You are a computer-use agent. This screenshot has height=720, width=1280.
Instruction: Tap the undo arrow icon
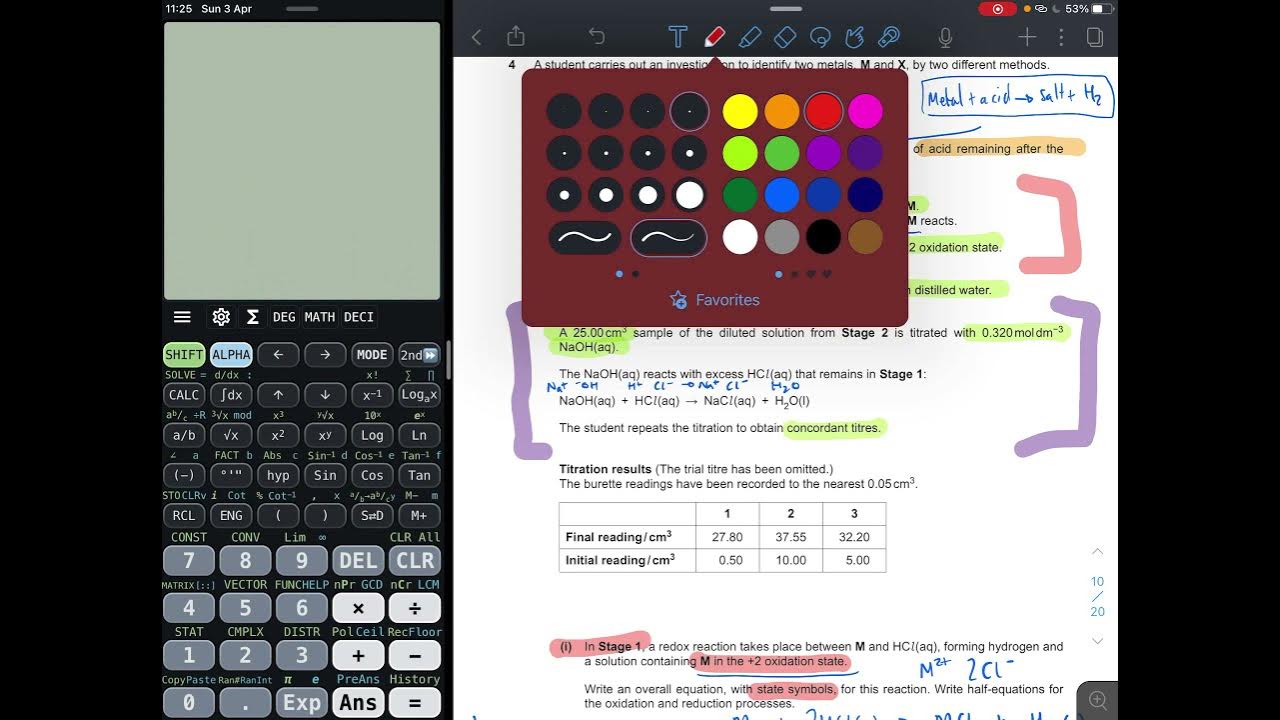tap(597, 37)
